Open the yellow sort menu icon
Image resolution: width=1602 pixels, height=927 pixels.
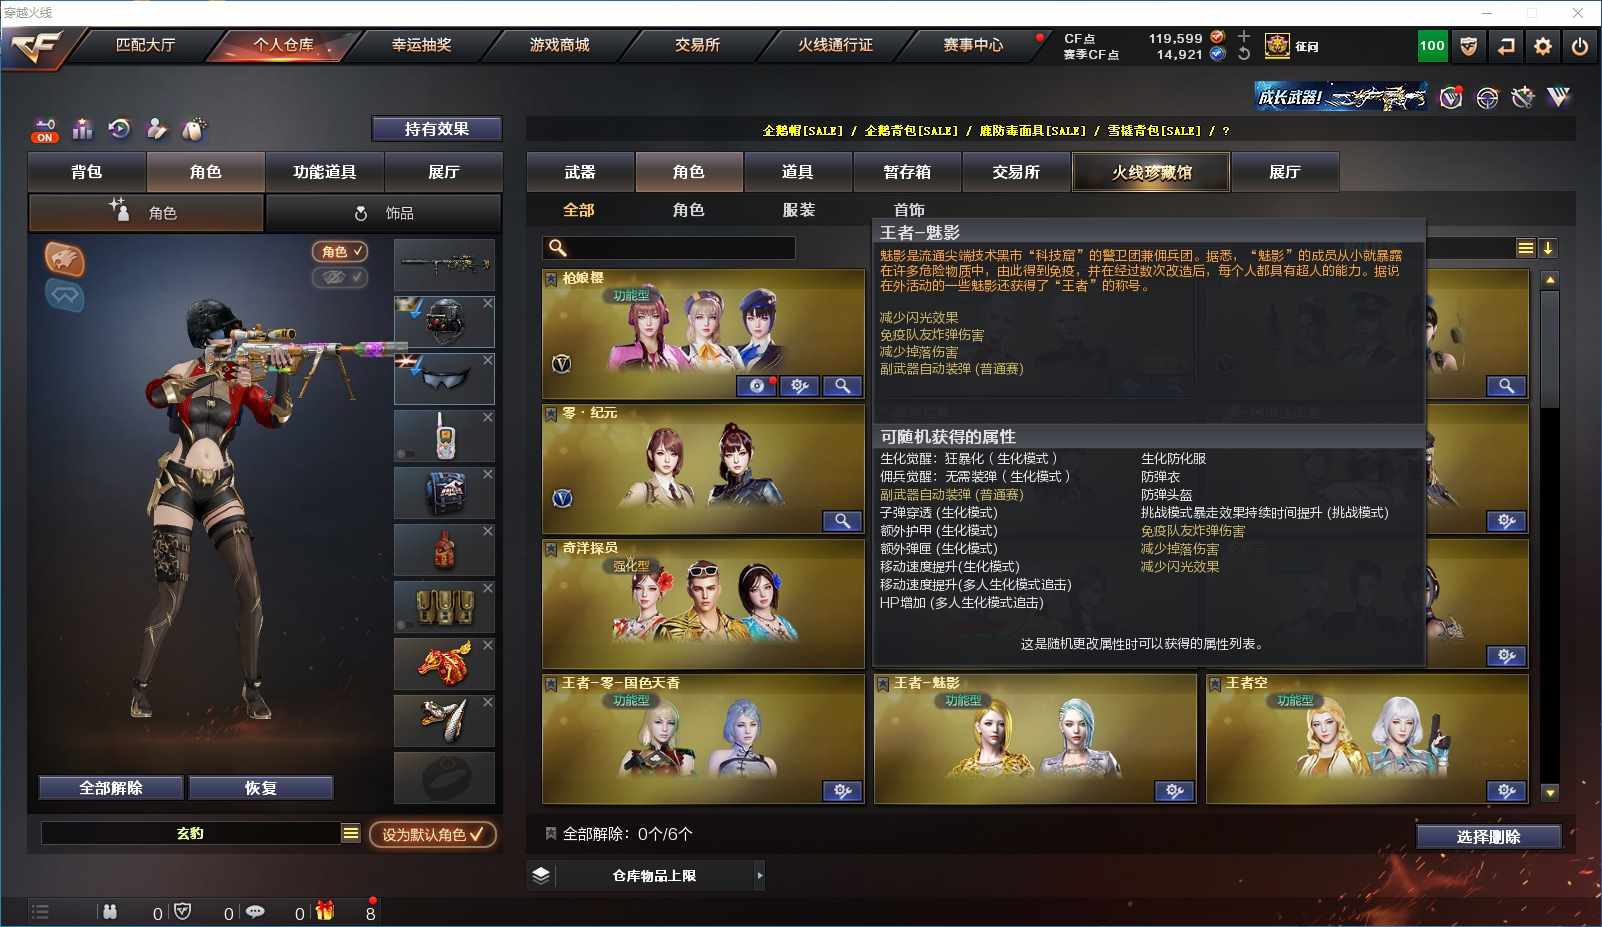point(1525,248)
